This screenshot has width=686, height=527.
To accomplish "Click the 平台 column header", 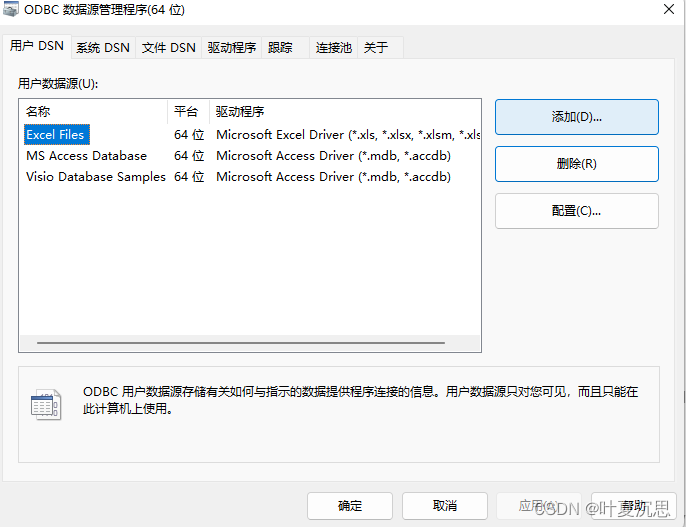I will coord(188,112).
